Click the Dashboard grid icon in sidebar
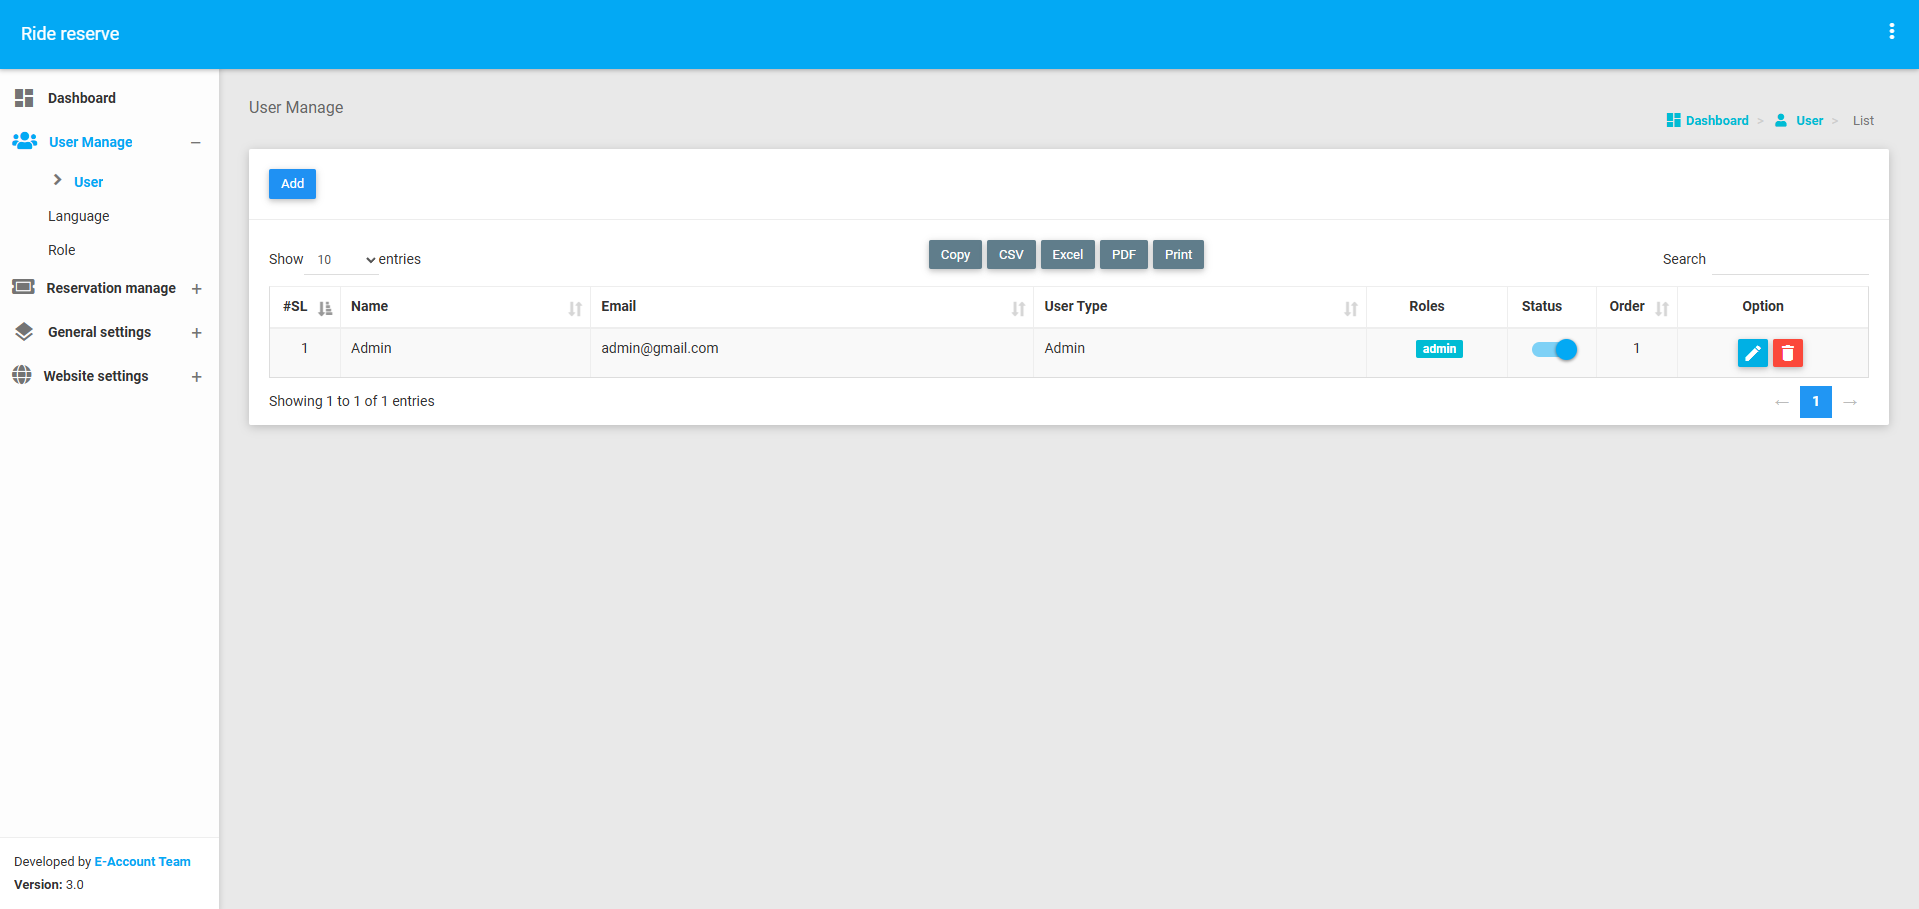 (24, 98)
